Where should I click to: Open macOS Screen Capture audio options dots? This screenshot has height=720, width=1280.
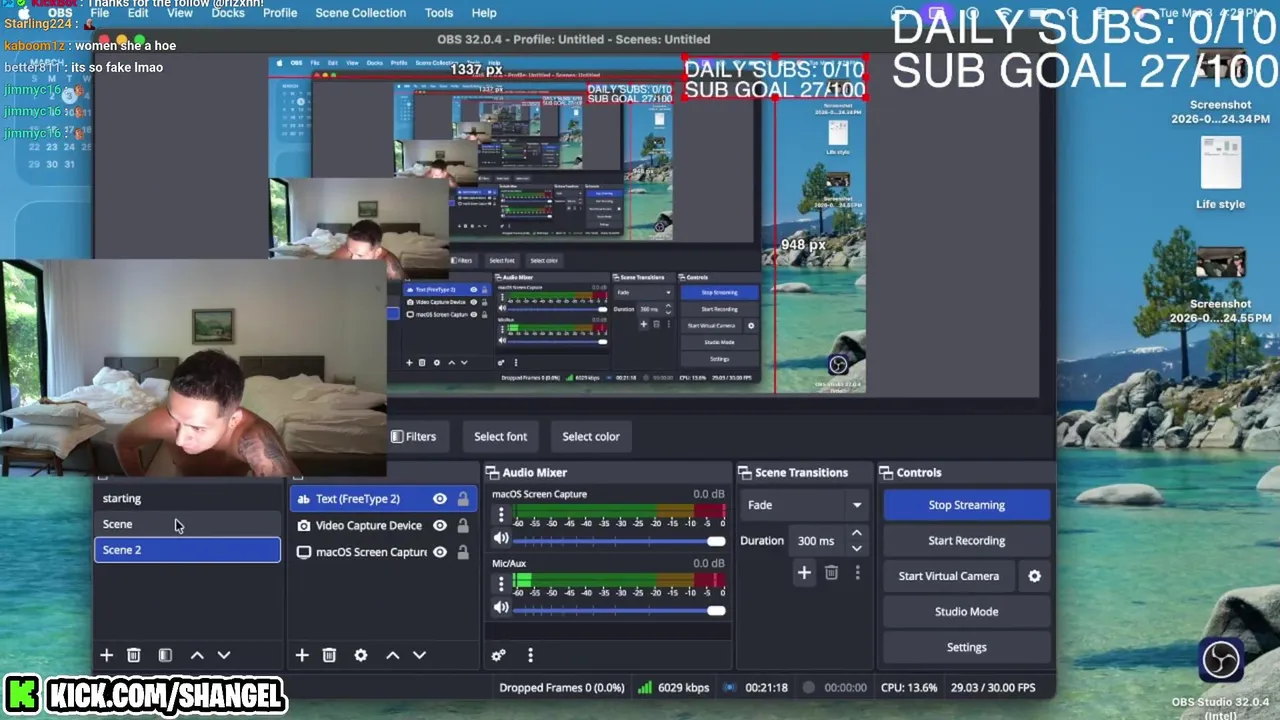(x=501, y=514)
